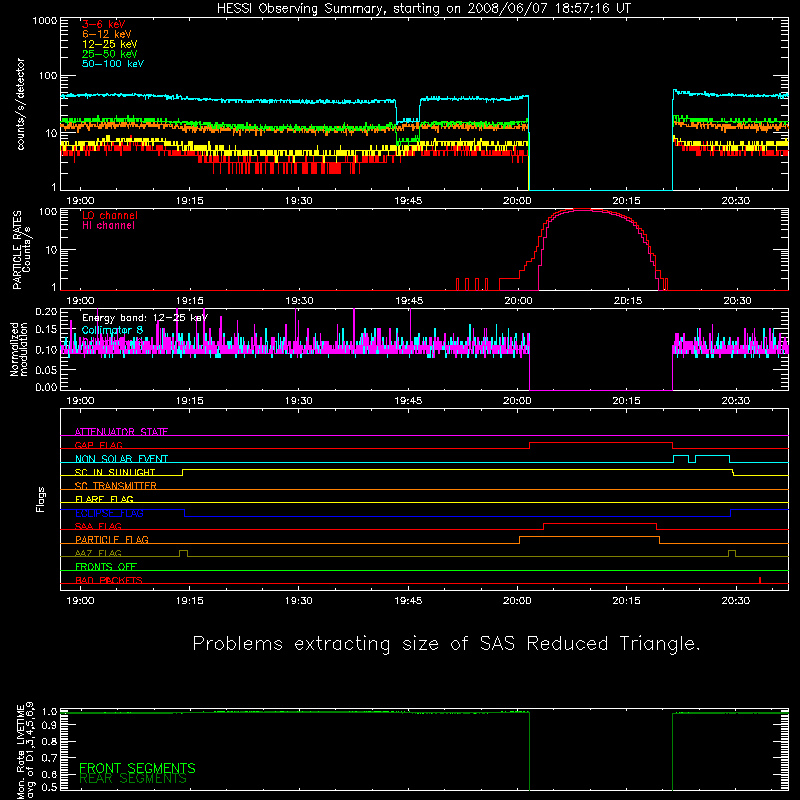Click the 1000 value on count rate axis
The height and width of the screenshot is (800, 800).
pyautogui.click(x=45, y=21)
